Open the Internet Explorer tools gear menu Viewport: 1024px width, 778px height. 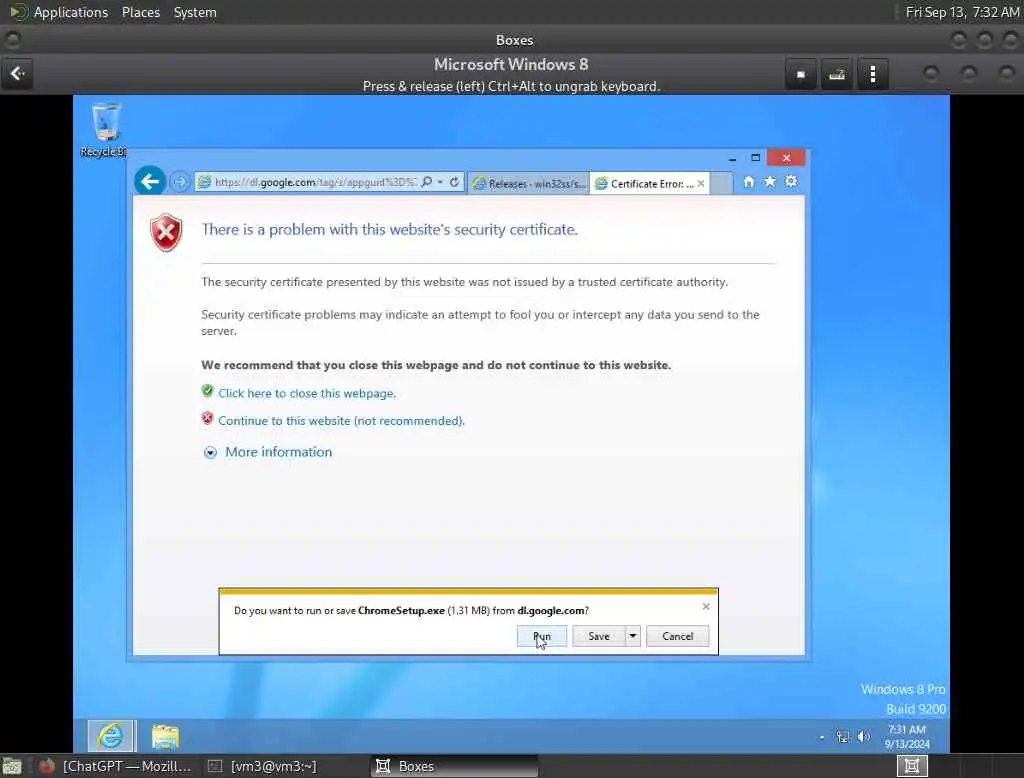click(791, 182)
